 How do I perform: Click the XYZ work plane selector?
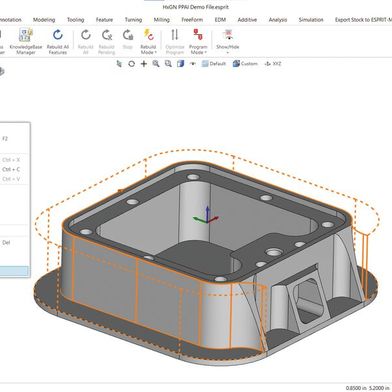(273, 64)
